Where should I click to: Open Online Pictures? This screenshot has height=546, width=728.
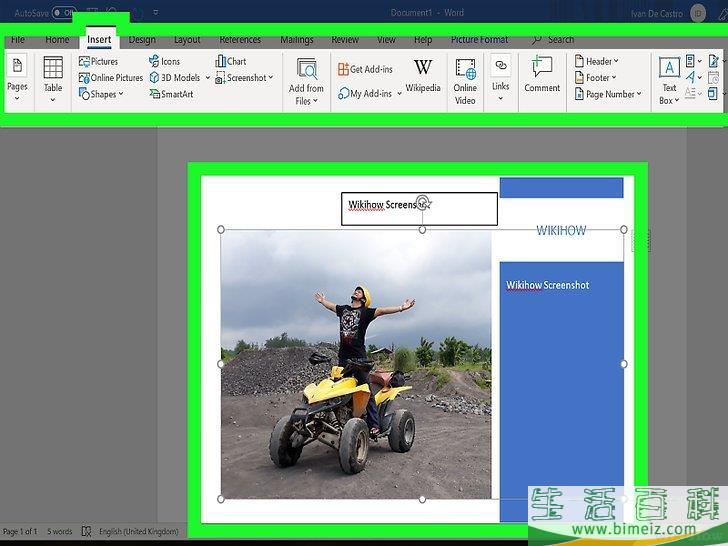[110, 78]
